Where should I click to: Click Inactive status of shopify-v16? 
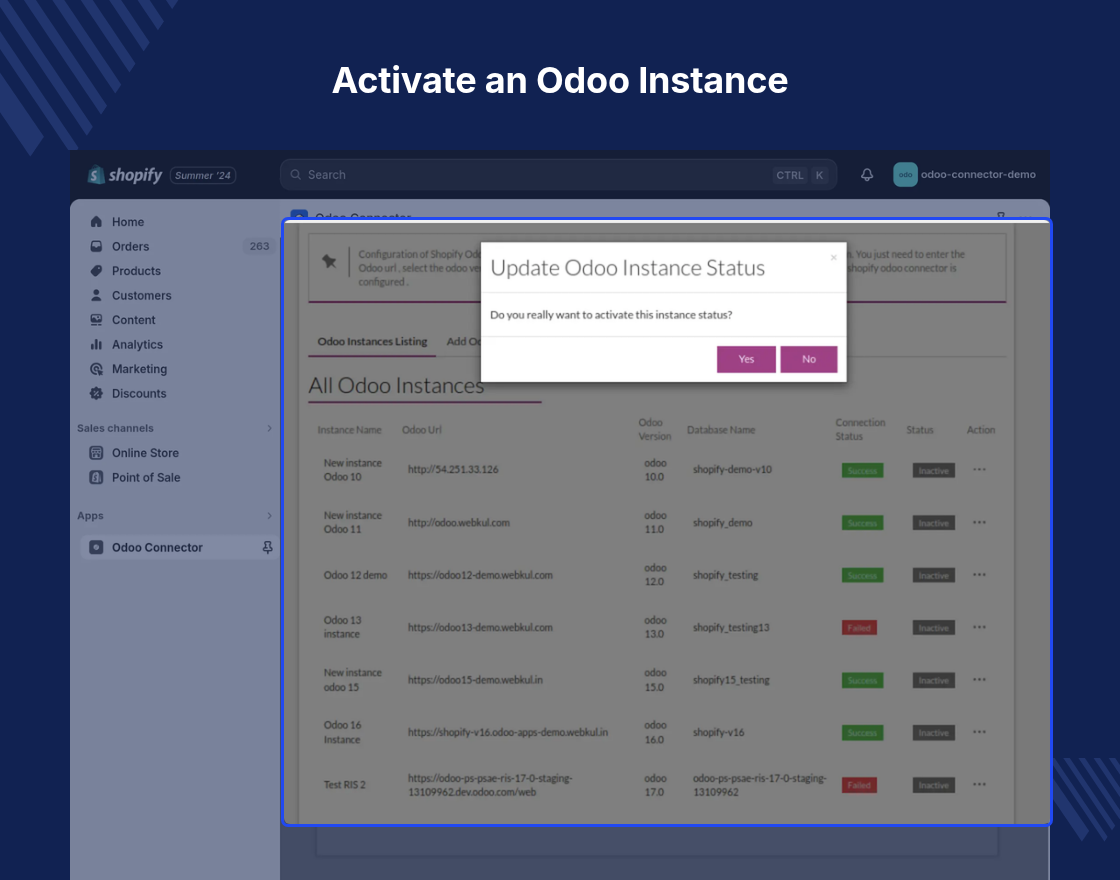(934, 733)
